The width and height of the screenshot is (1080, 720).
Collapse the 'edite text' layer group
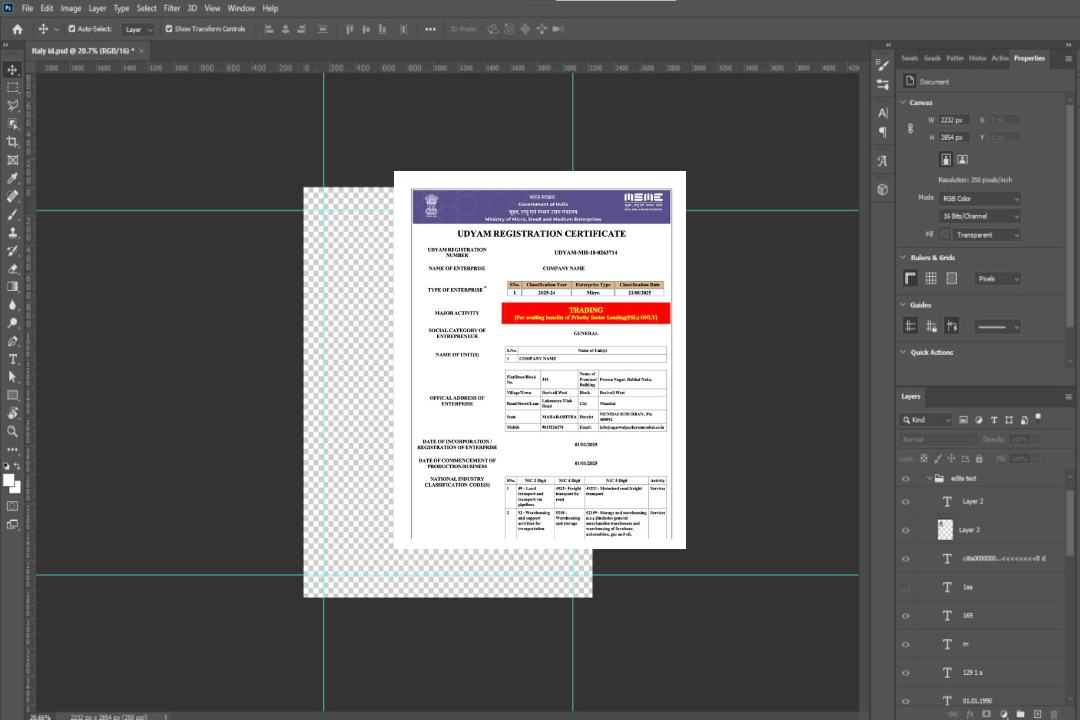tap(929, 478)
